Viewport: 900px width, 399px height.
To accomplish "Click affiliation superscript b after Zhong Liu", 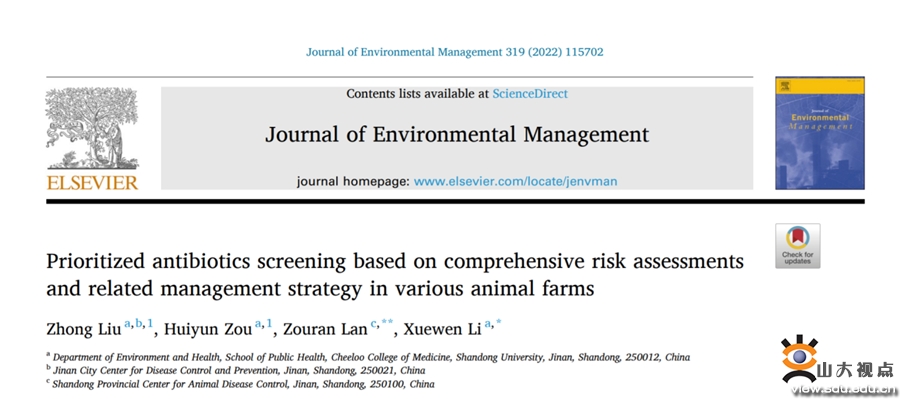I will point(138,324).
